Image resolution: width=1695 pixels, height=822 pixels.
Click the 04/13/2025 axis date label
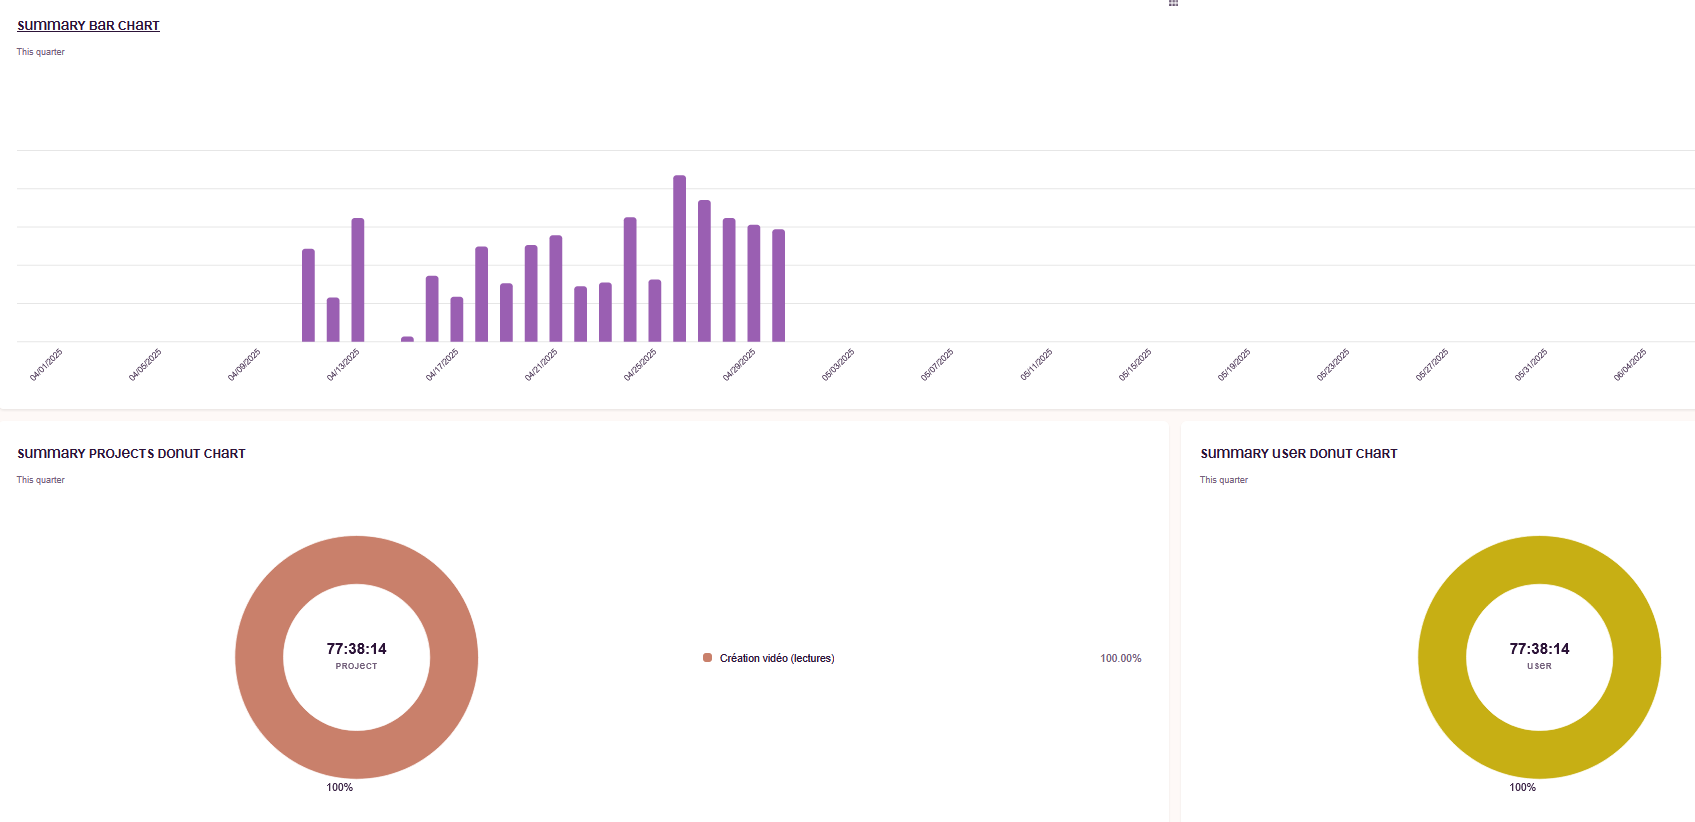[343, 365]
